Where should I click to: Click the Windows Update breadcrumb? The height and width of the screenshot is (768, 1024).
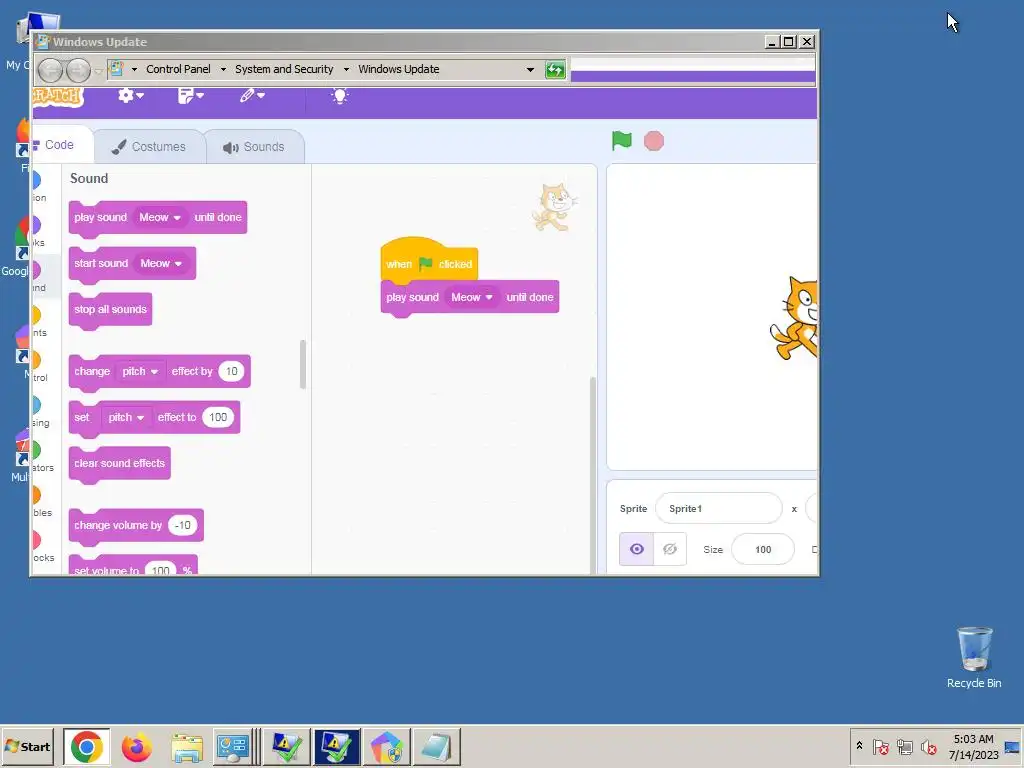(x=398, y=69)
